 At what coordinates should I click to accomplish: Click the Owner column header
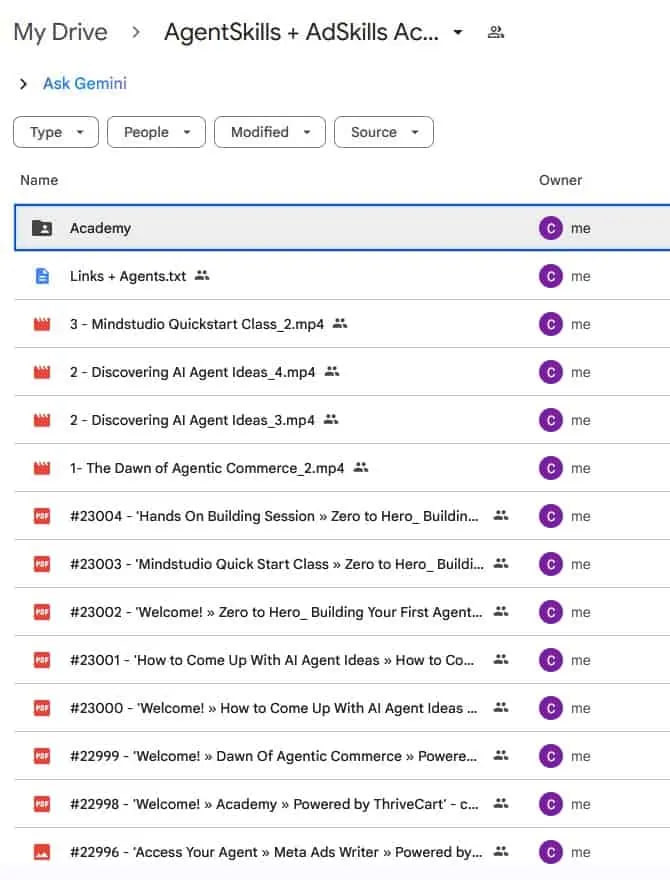tap(560, 180)
